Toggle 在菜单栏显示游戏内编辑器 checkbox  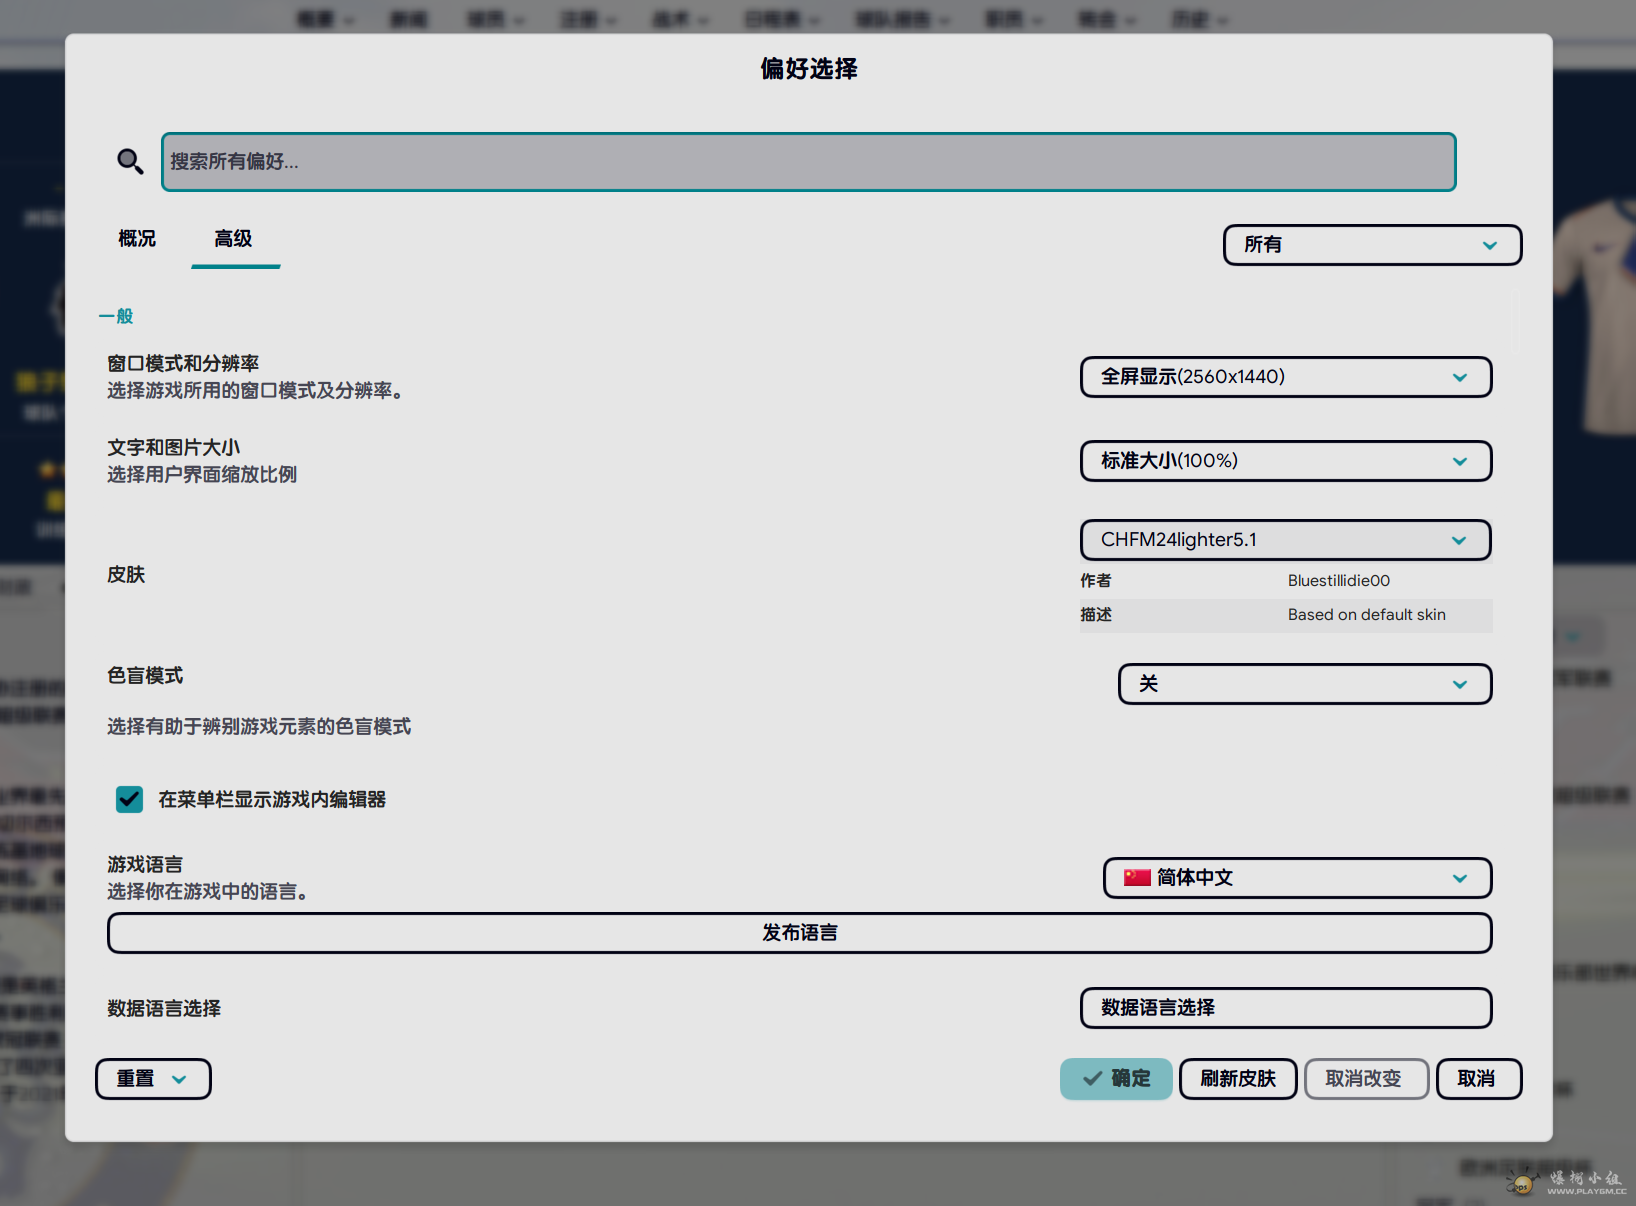click(x=130, y=799)
